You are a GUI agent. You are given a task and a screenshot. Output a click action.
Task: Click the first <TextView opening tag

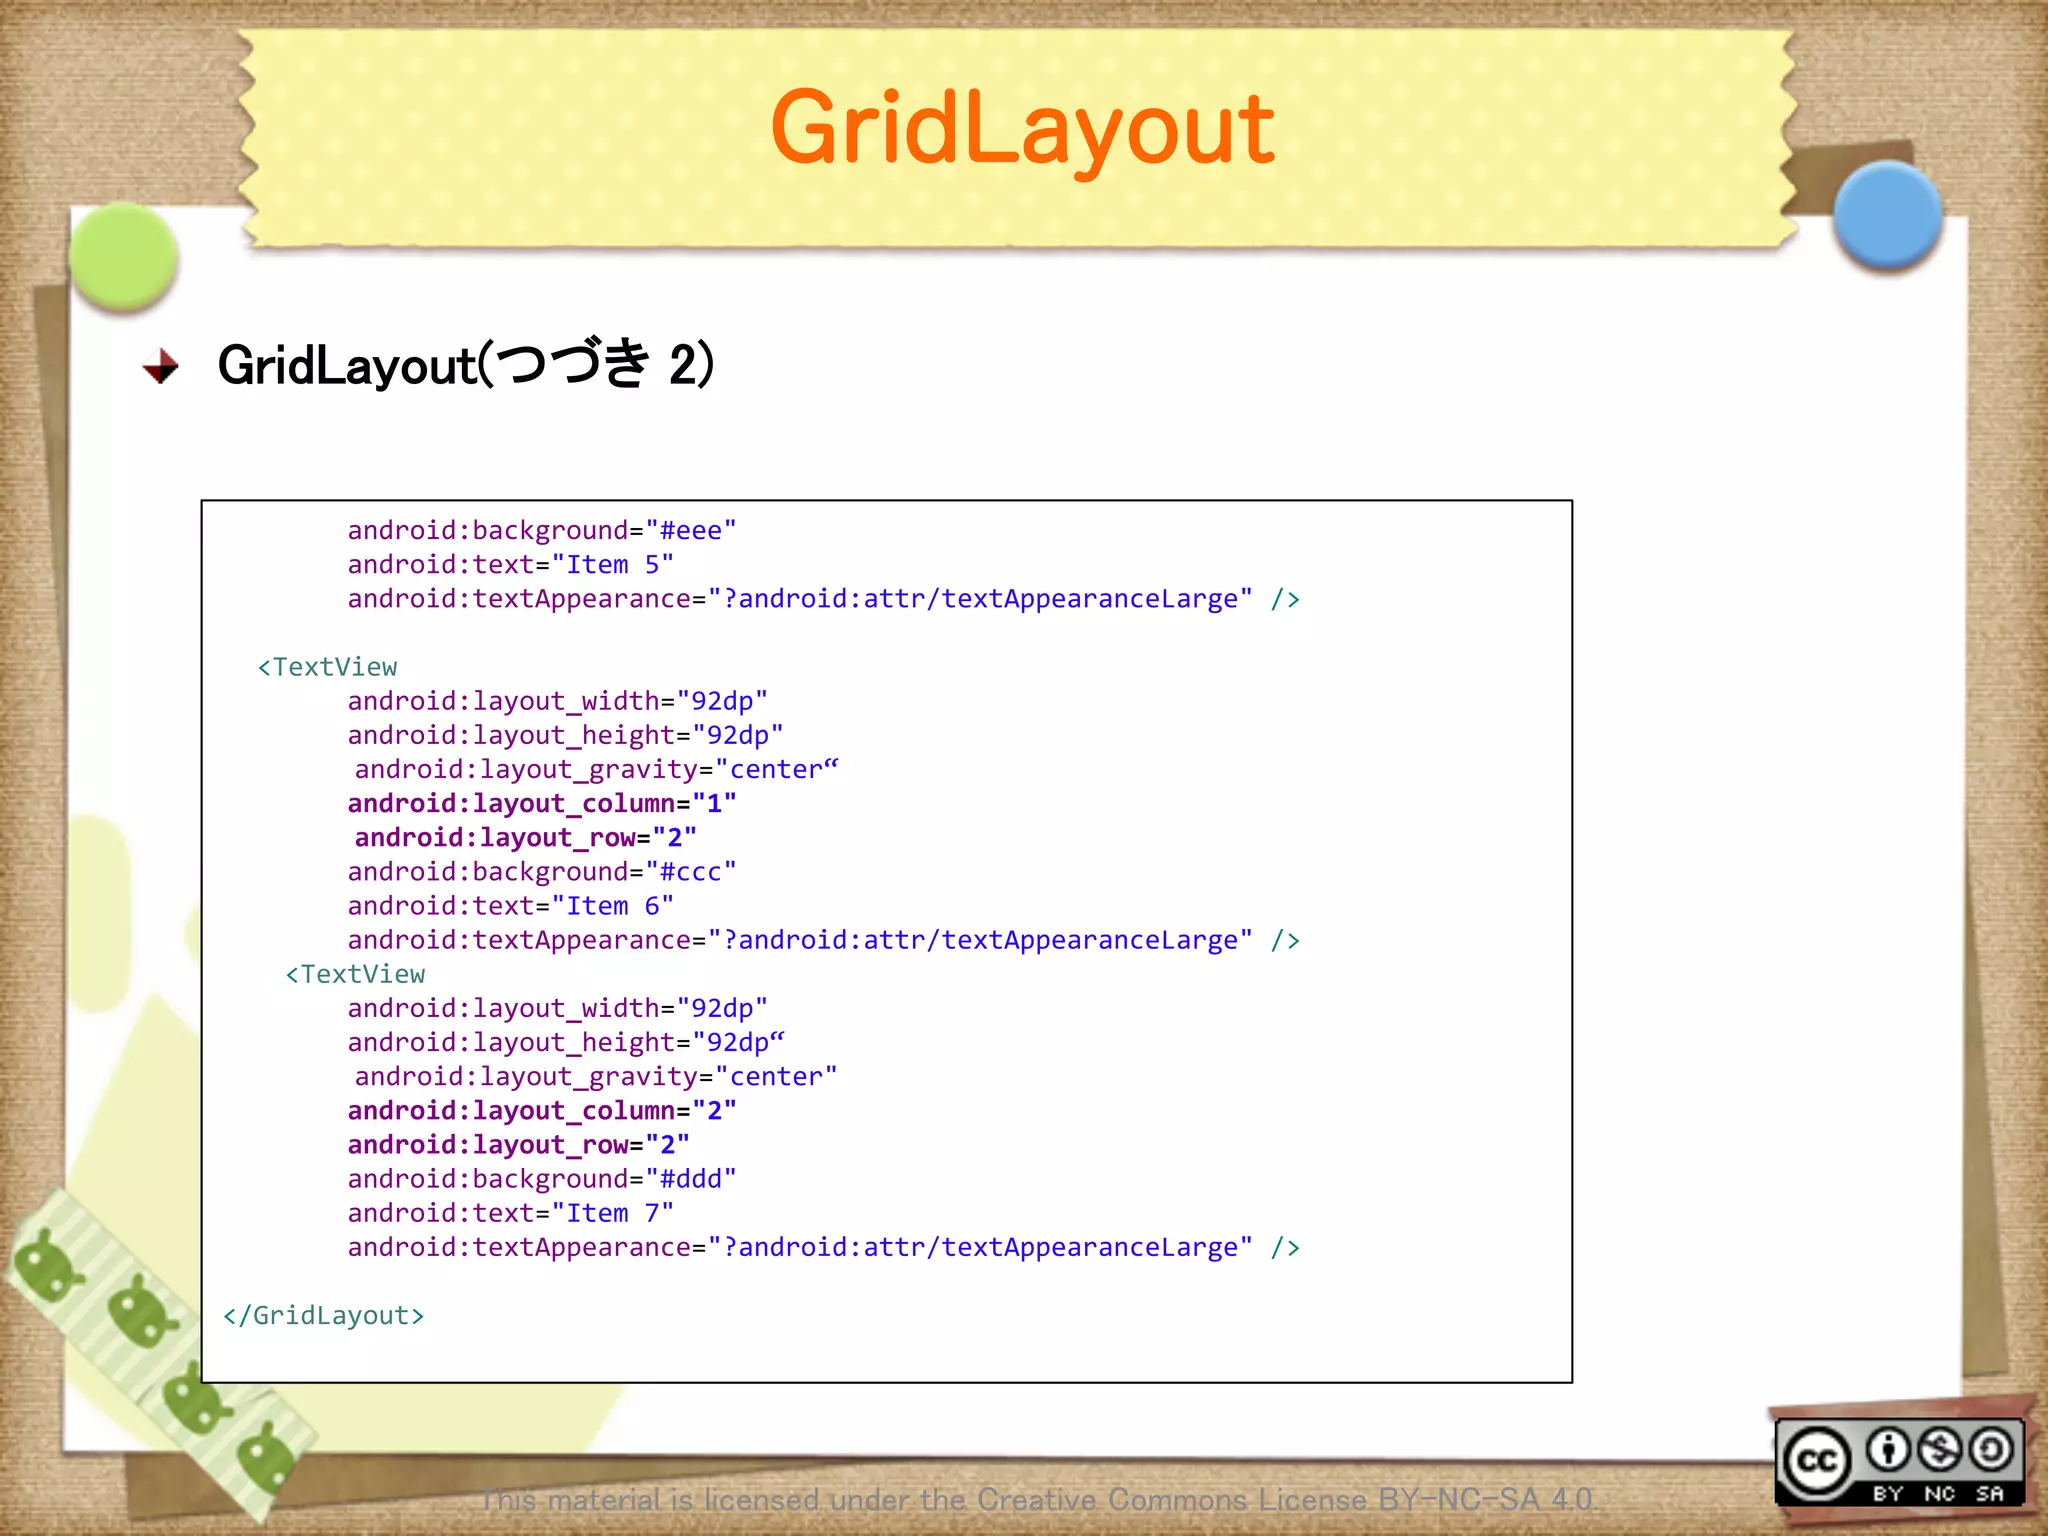(327, 667)
